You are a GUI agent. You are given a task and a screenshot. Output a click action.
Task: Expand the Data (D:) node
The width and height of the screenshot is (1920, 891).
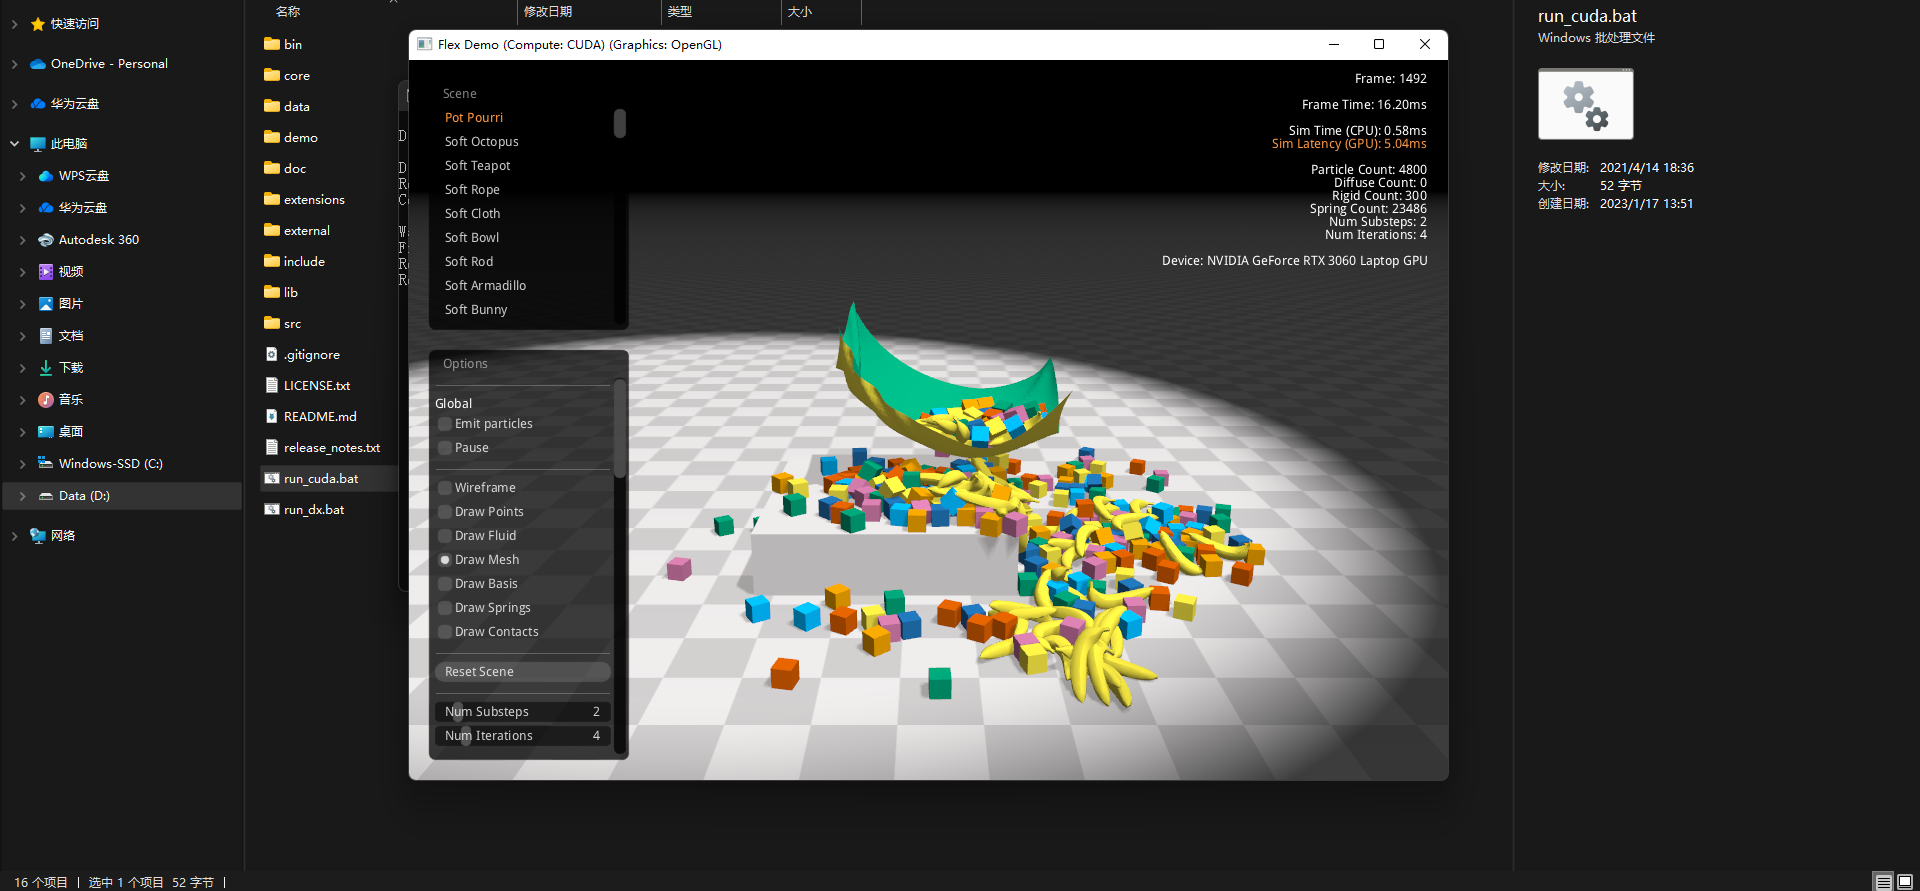[22, 496]
